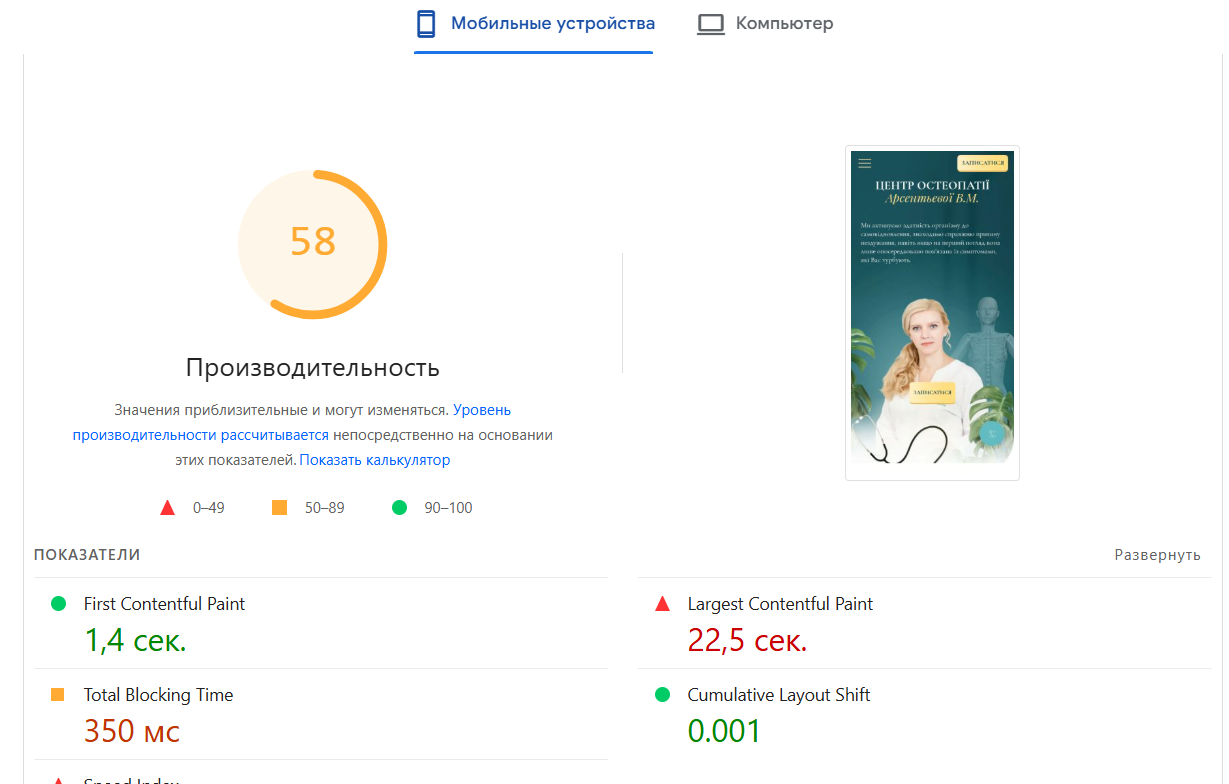Click the 0–49 legend label
This screenshot has height=784, width=1229.
pos(209,508)
